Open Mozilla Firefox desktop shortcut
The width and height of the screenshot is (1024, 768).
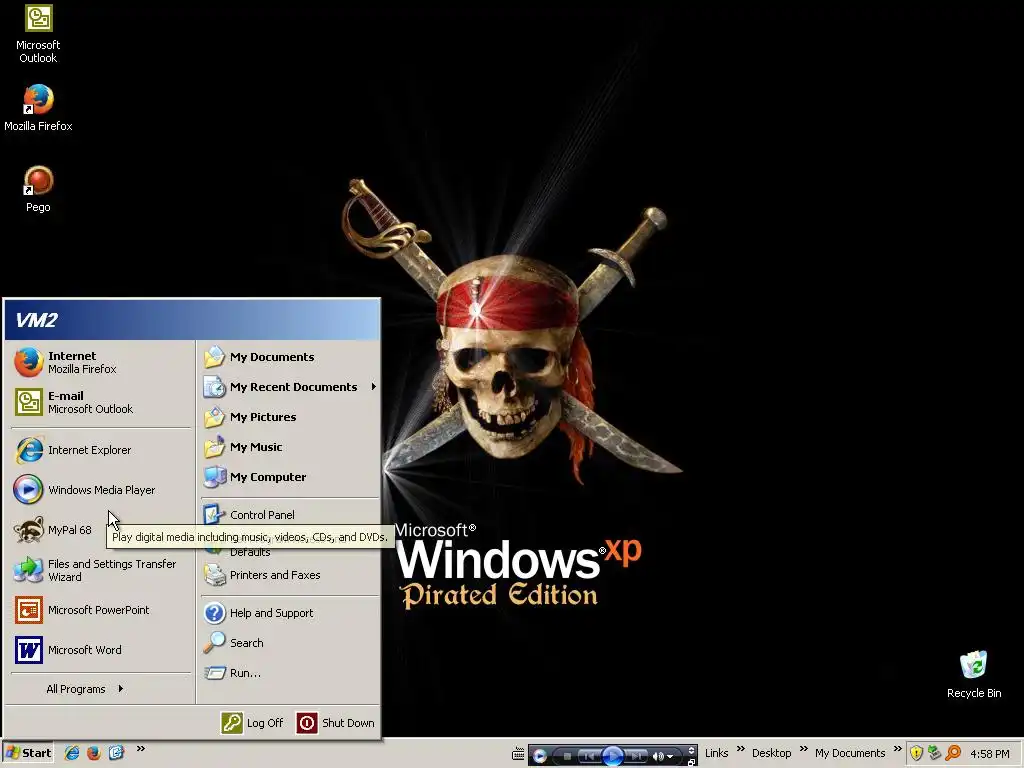click(38, 108)
